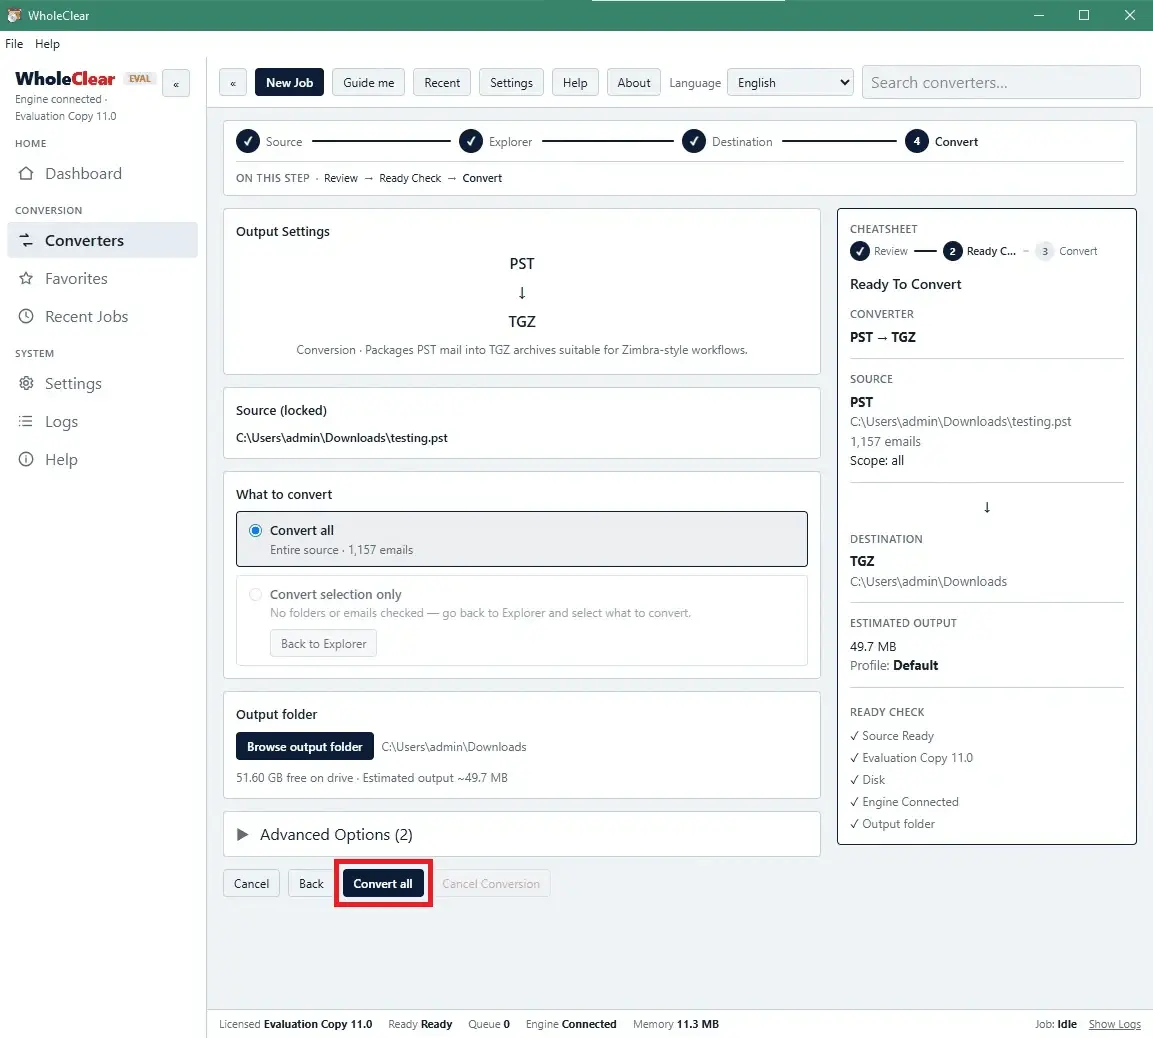The width and height of the screenshot is (1153, 1038).
Task: Click into the Search converters field
Action: [x=1001, y=82]
